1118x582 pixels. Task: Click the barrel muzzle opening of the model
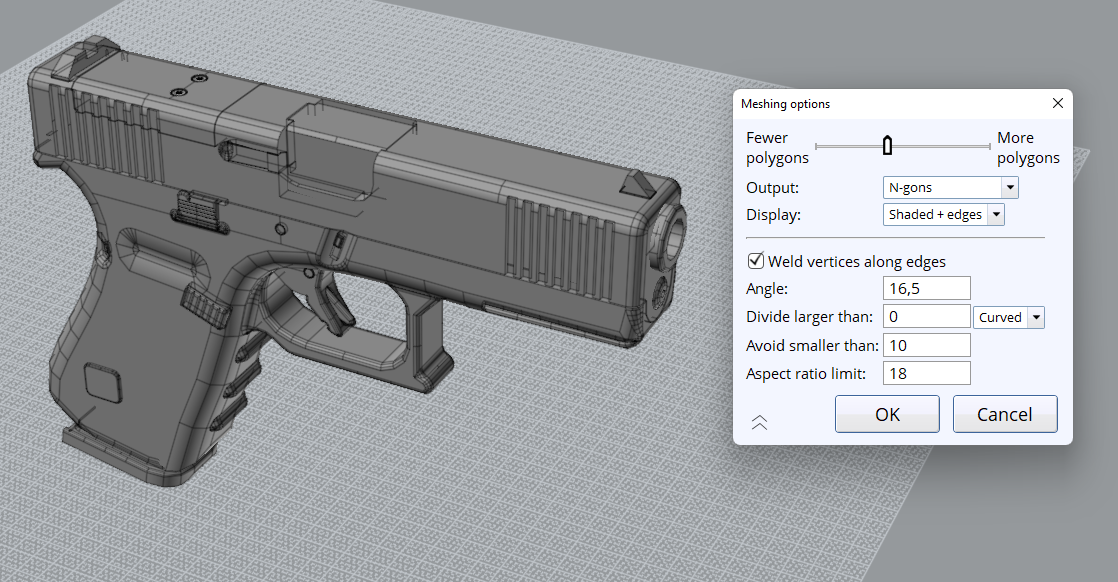(x=670, y=232)
